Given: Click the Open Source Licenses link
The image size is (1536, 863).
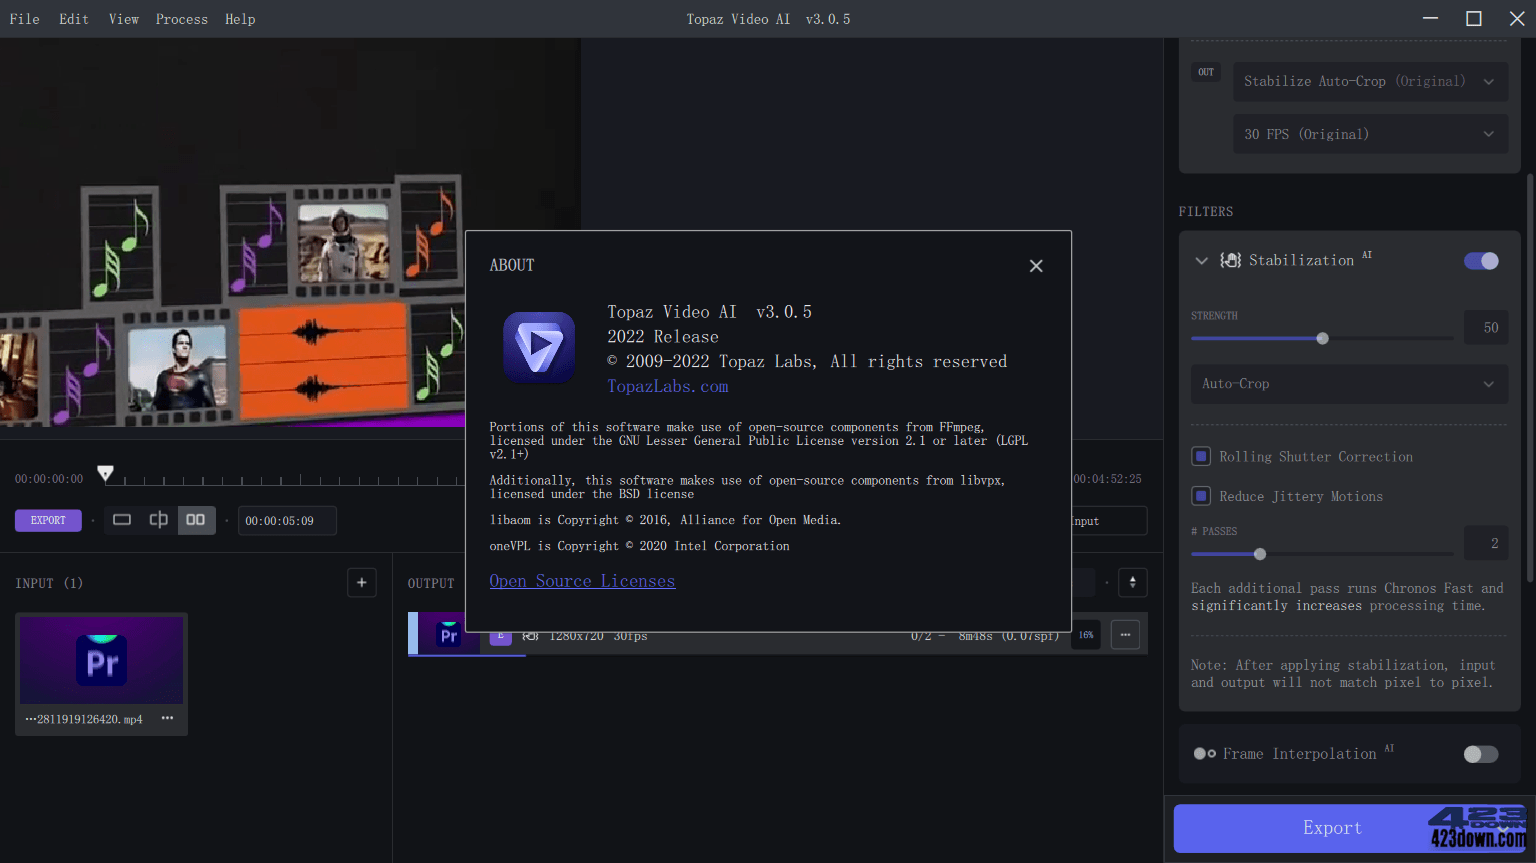Looking at the screenshot, I should pyautogui.click(x=582, y=580).
